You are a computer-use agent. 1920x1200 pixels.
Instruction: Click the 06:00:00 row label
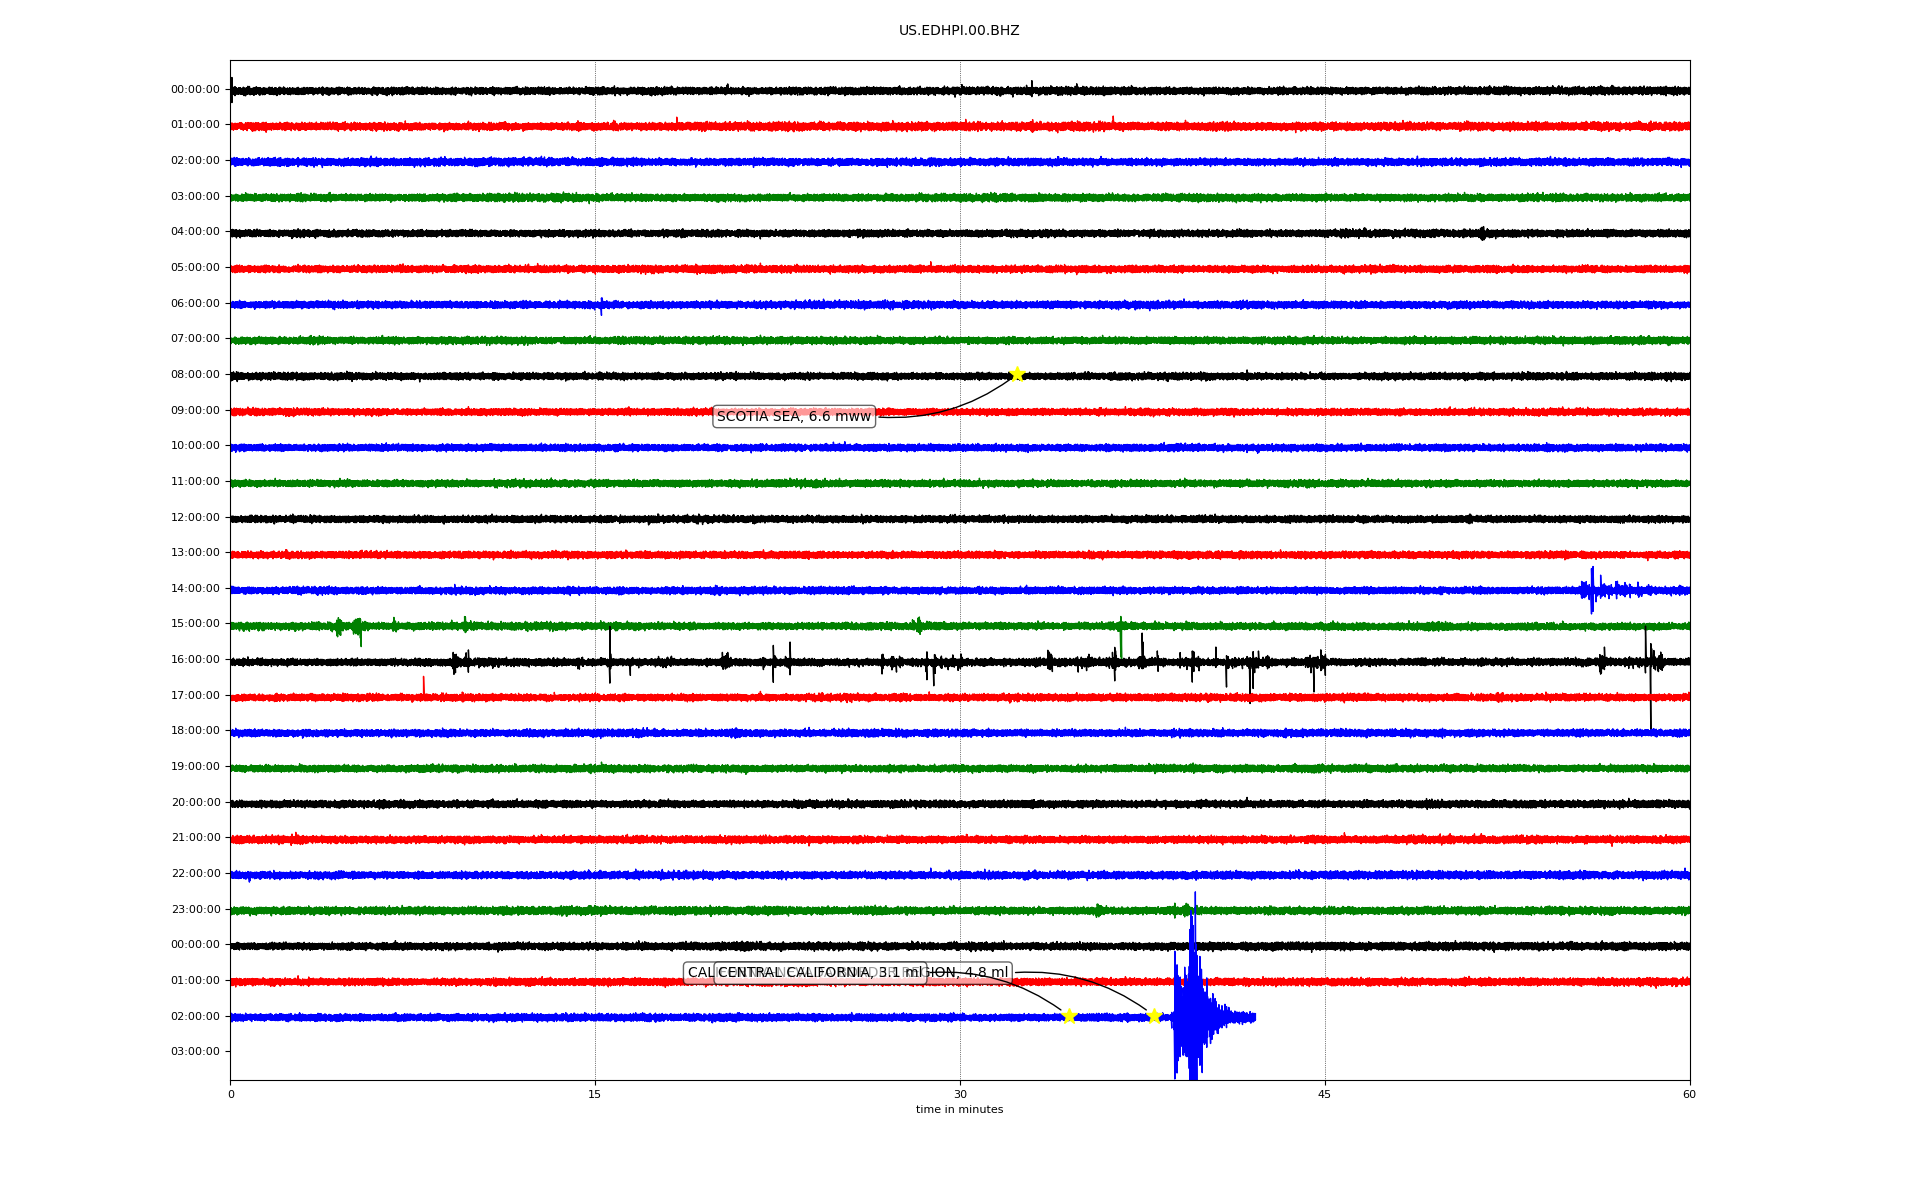tap(195, 304)
